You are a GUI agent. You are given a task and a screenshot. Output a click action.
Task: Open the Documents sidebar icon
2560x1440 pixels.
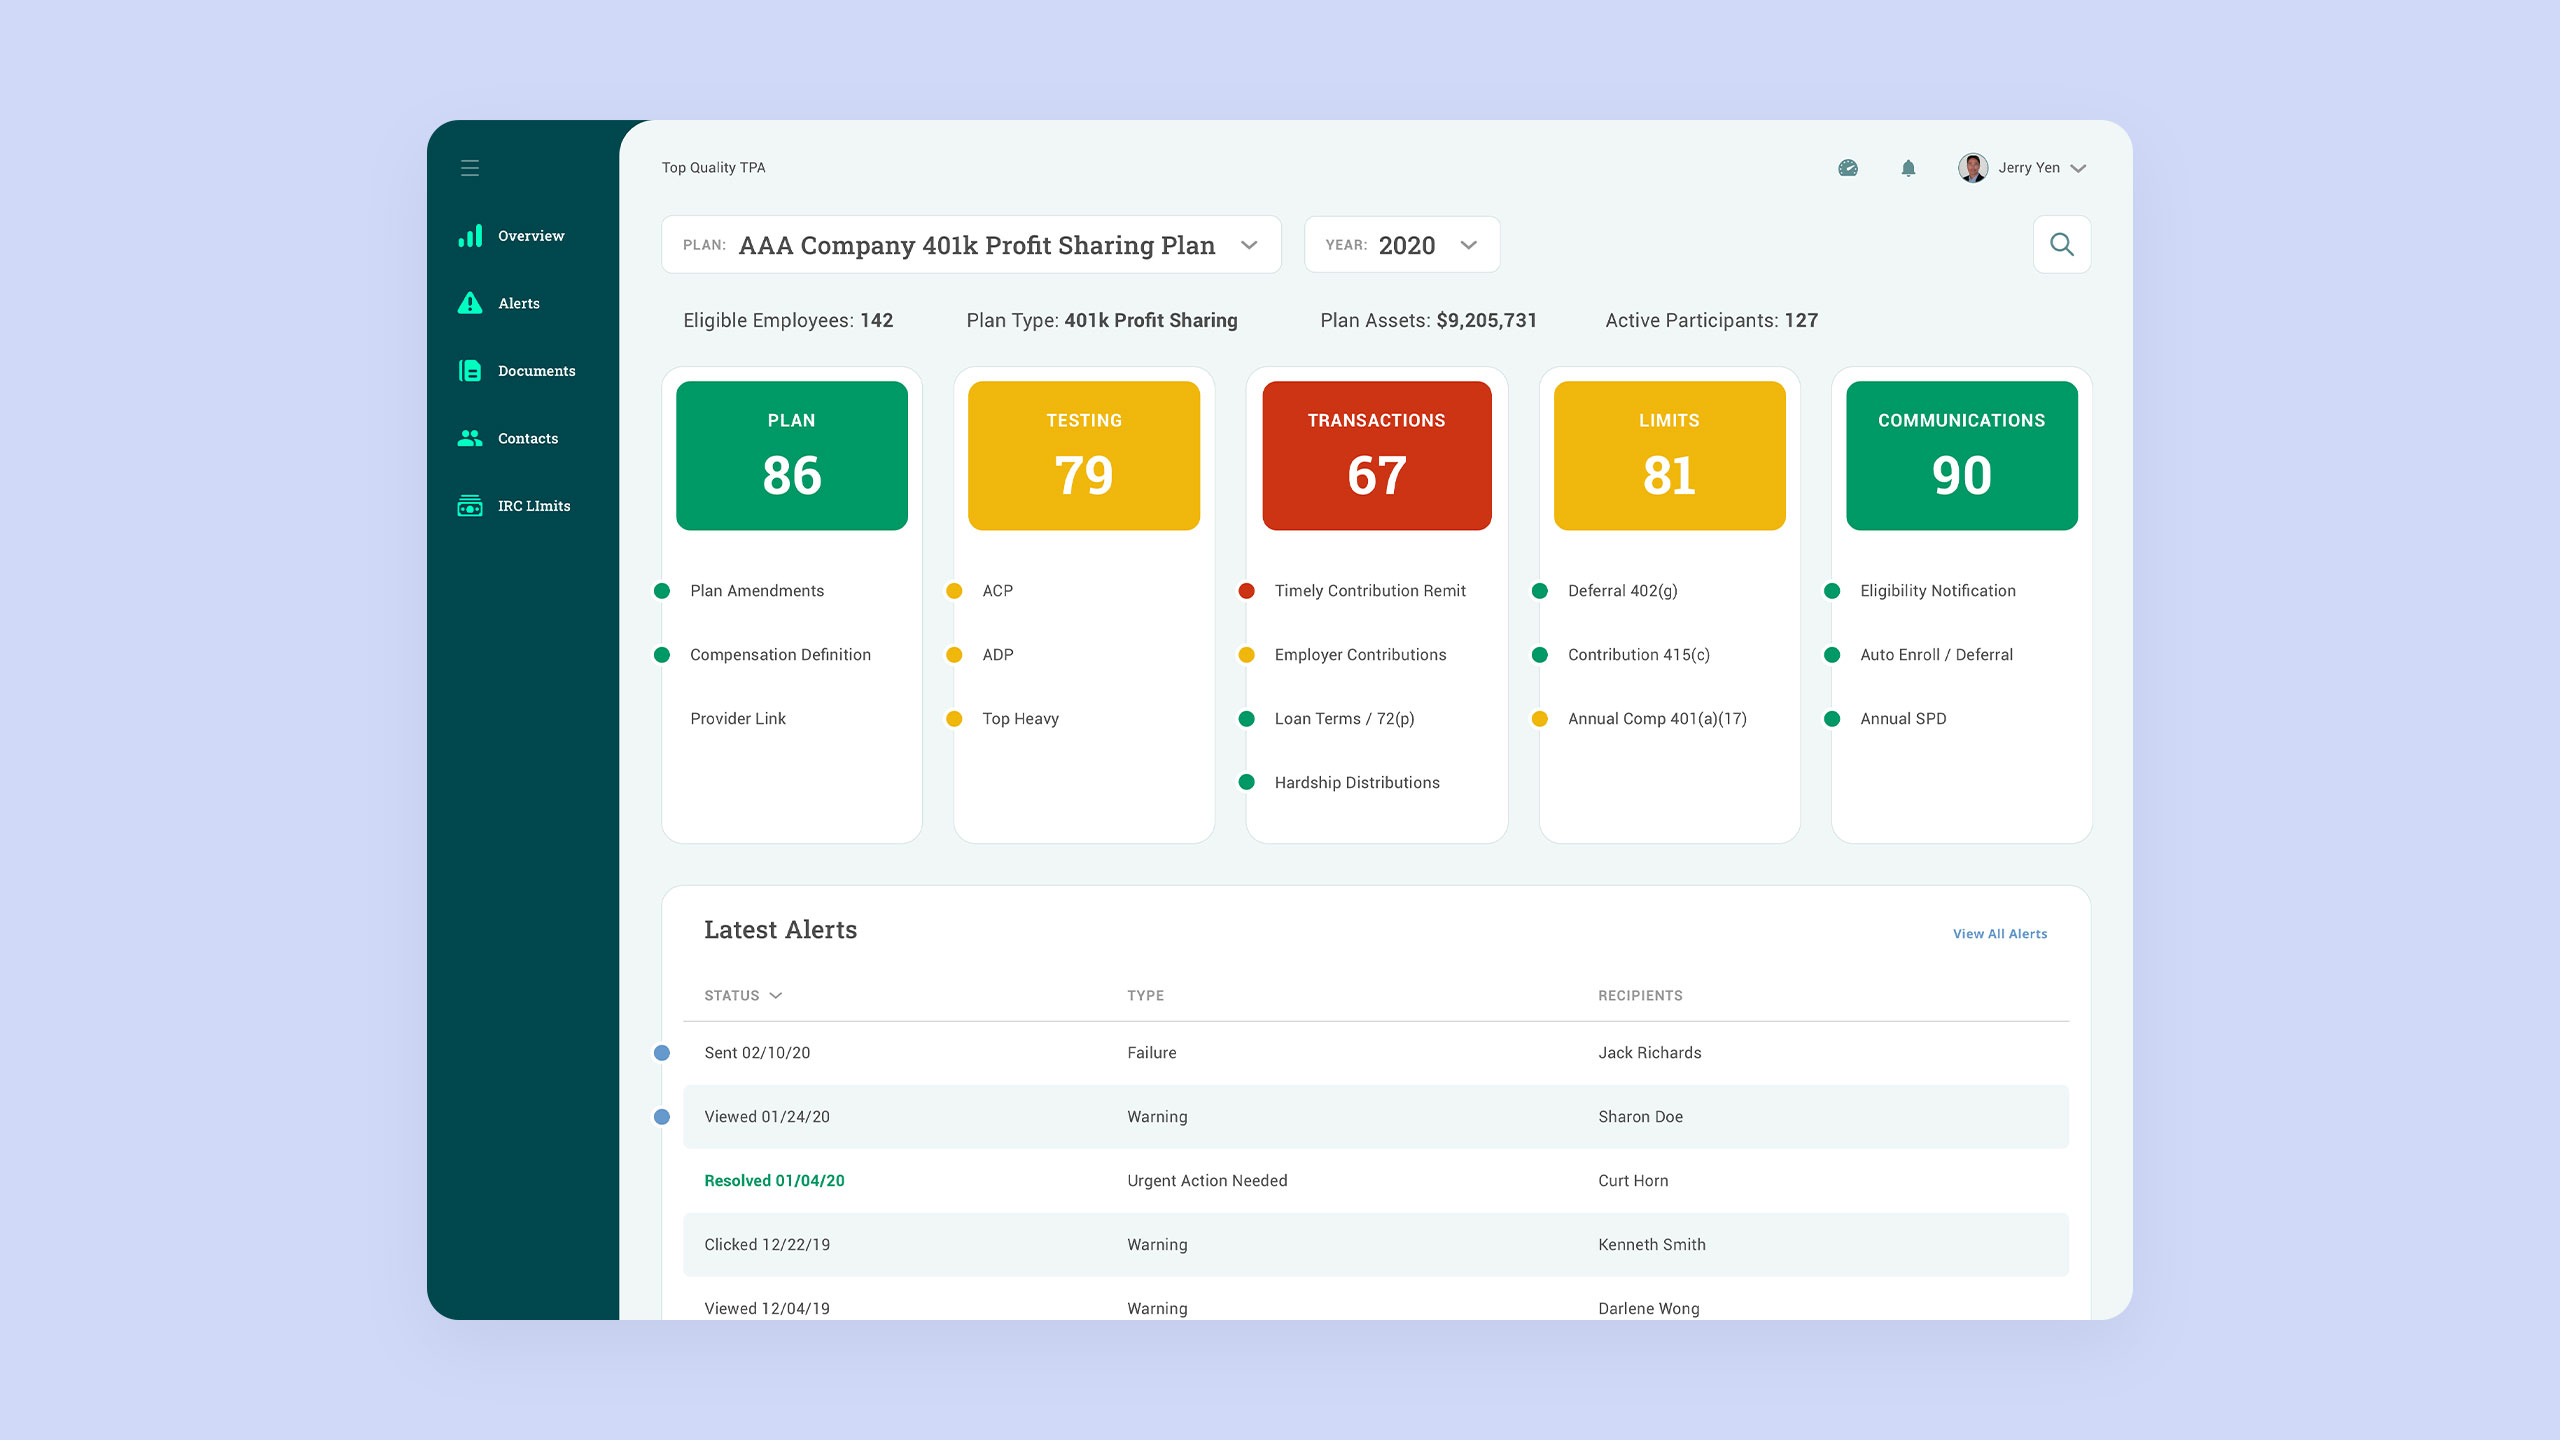click(x=470, y=371)
